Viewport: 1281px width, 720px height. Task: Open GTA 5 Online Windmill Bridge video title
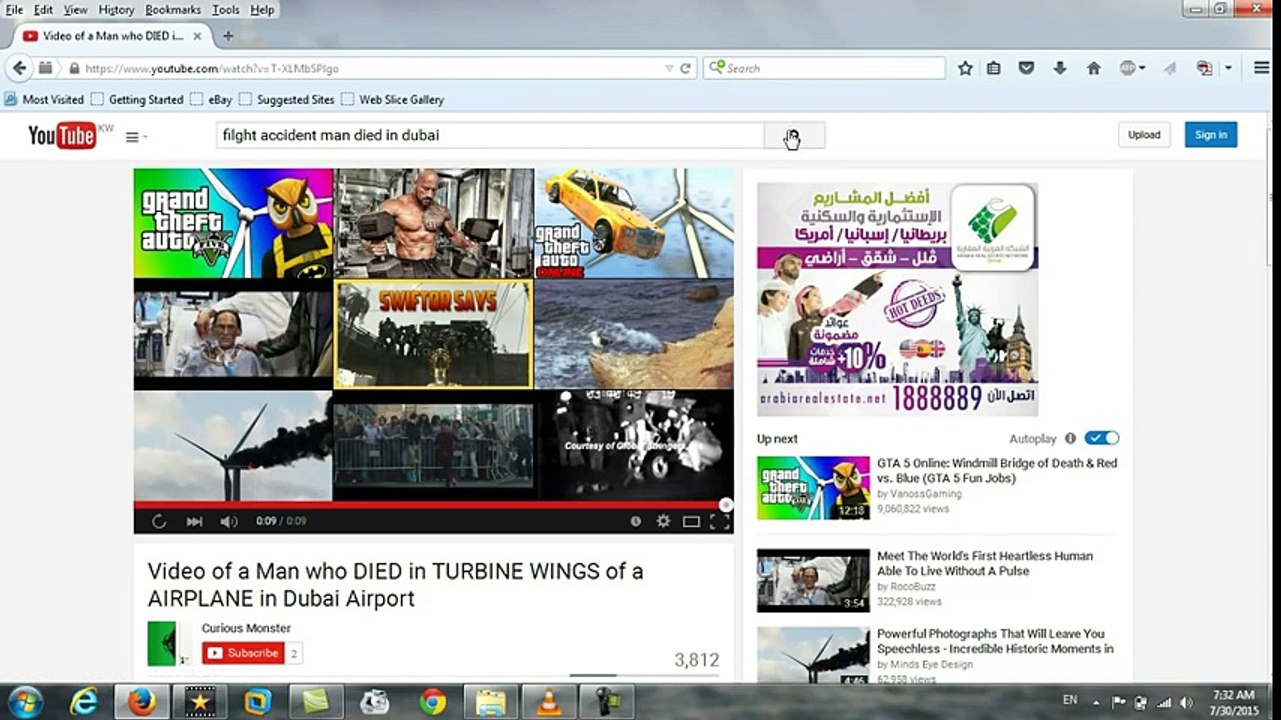(x=997, y=470)
